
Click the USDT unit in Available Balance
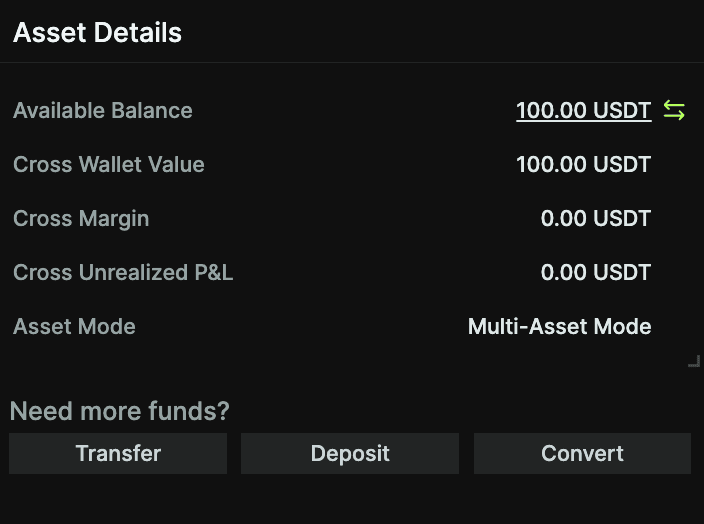(622, 110)
